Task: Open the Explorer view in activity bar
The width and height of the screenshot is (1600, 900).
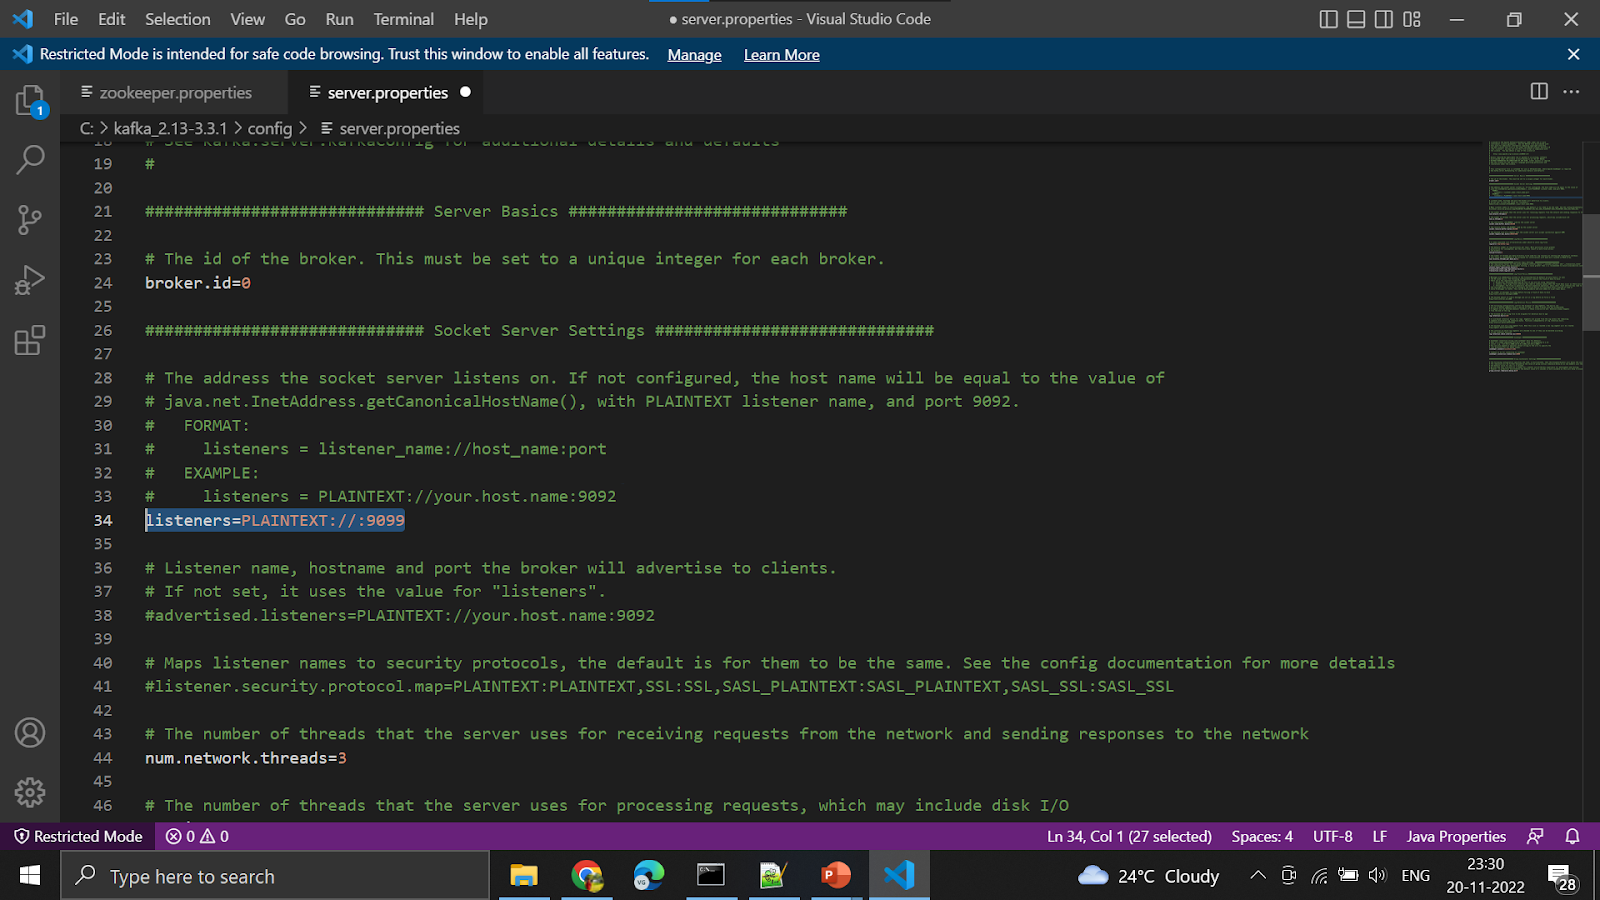Action: (x=30, y=101)
